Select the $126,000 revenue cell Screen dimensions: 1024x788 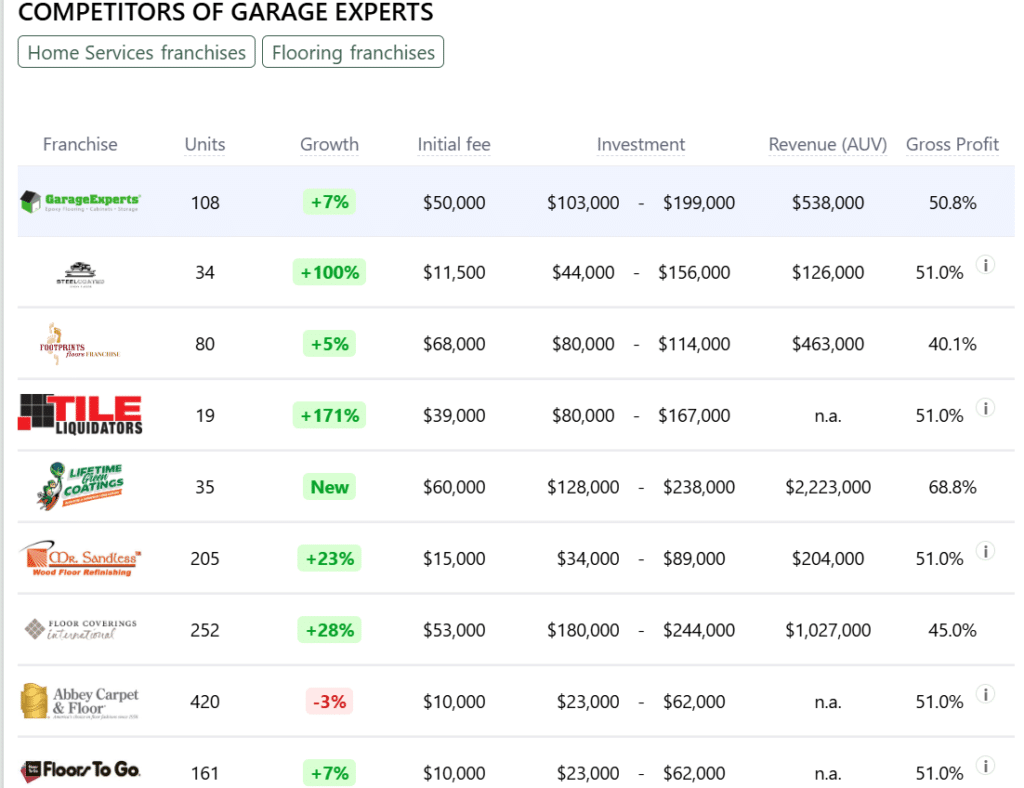tap(827, 273)
